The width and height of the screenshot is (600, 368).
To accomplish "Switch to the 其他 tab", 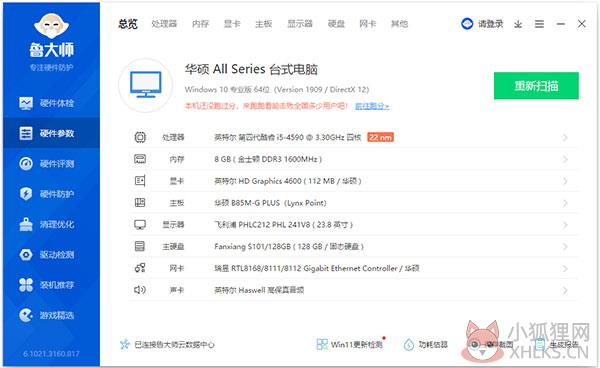I will (x=399, y=24).
